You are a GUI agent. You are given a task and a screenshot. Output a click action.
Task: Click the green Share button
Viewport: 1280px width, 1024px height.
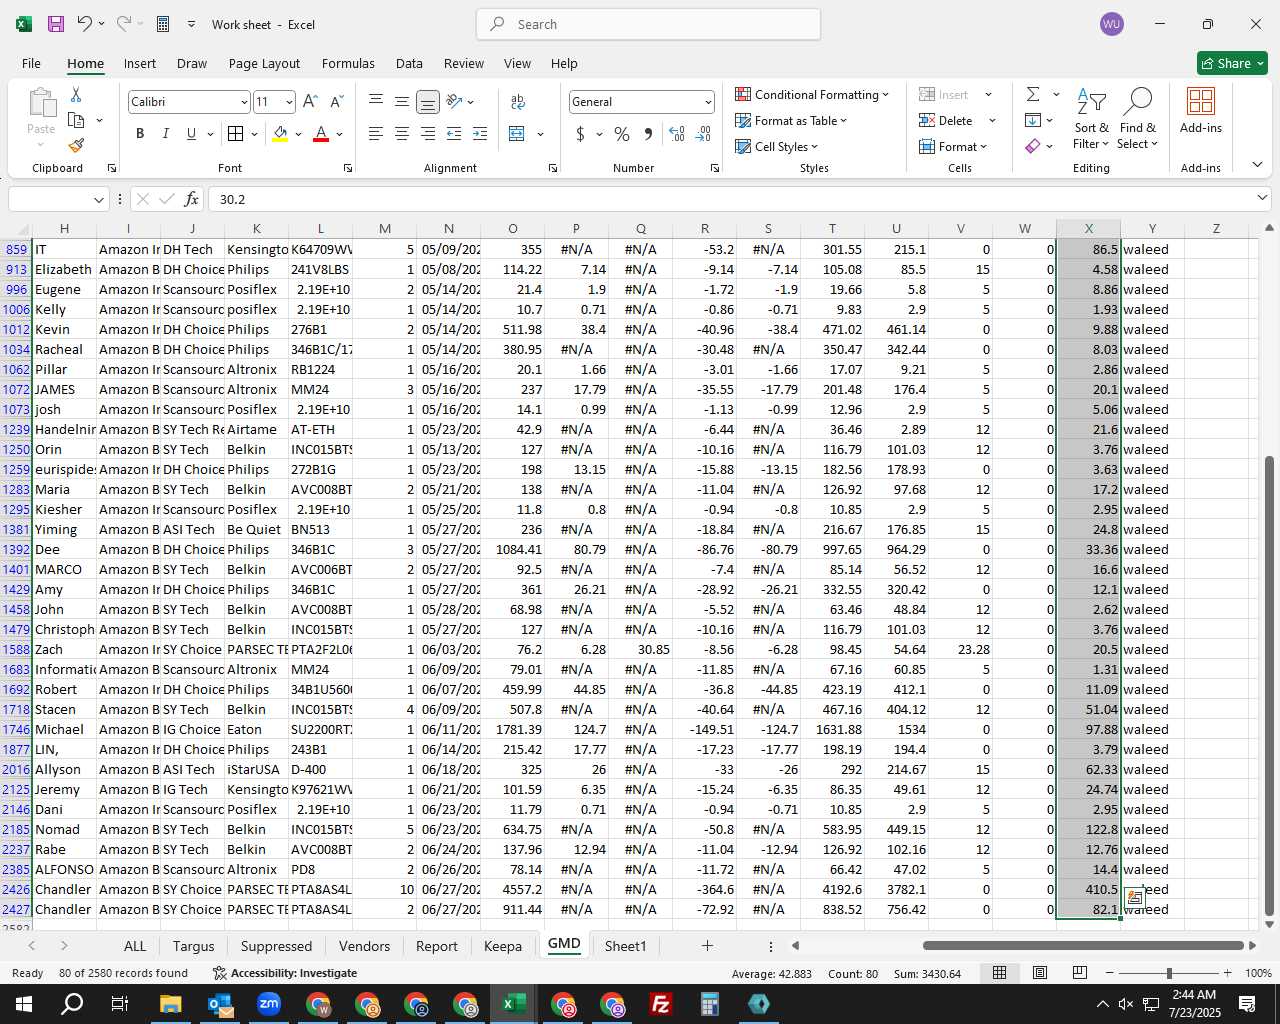coord(1232,63)
